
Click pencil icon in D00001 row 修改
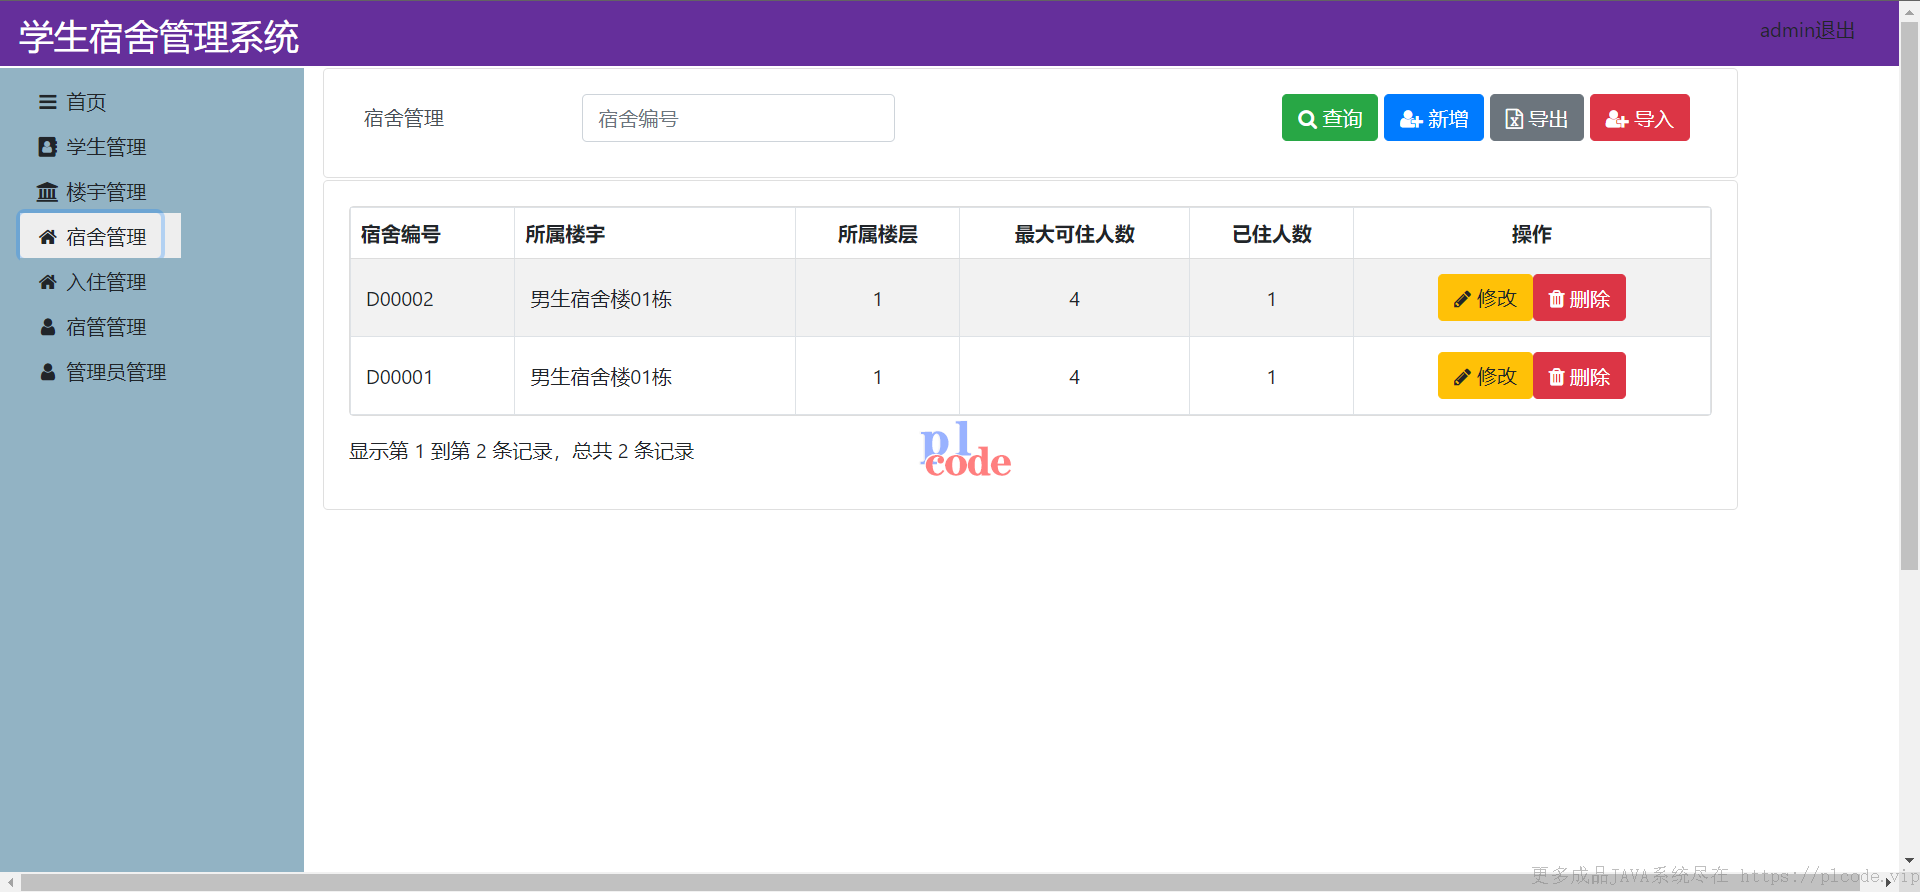[1462, 377]
